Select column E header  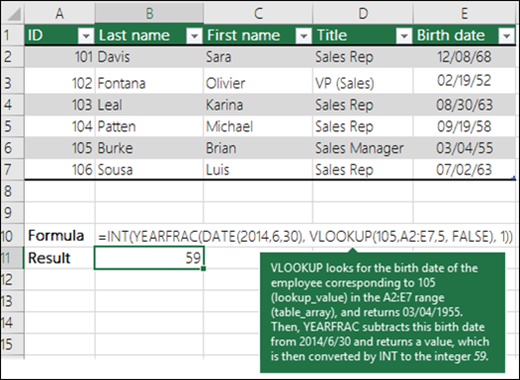tap(464, 13)
